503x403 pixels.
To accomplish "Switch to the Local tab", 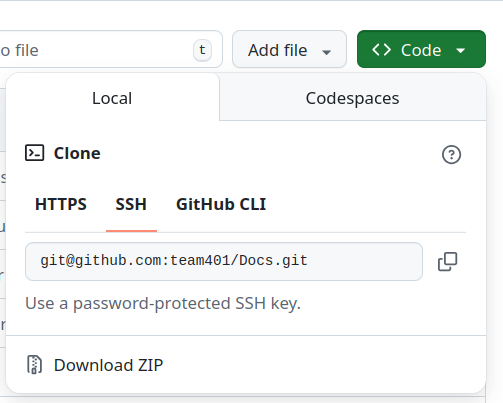I will (112, 97).
